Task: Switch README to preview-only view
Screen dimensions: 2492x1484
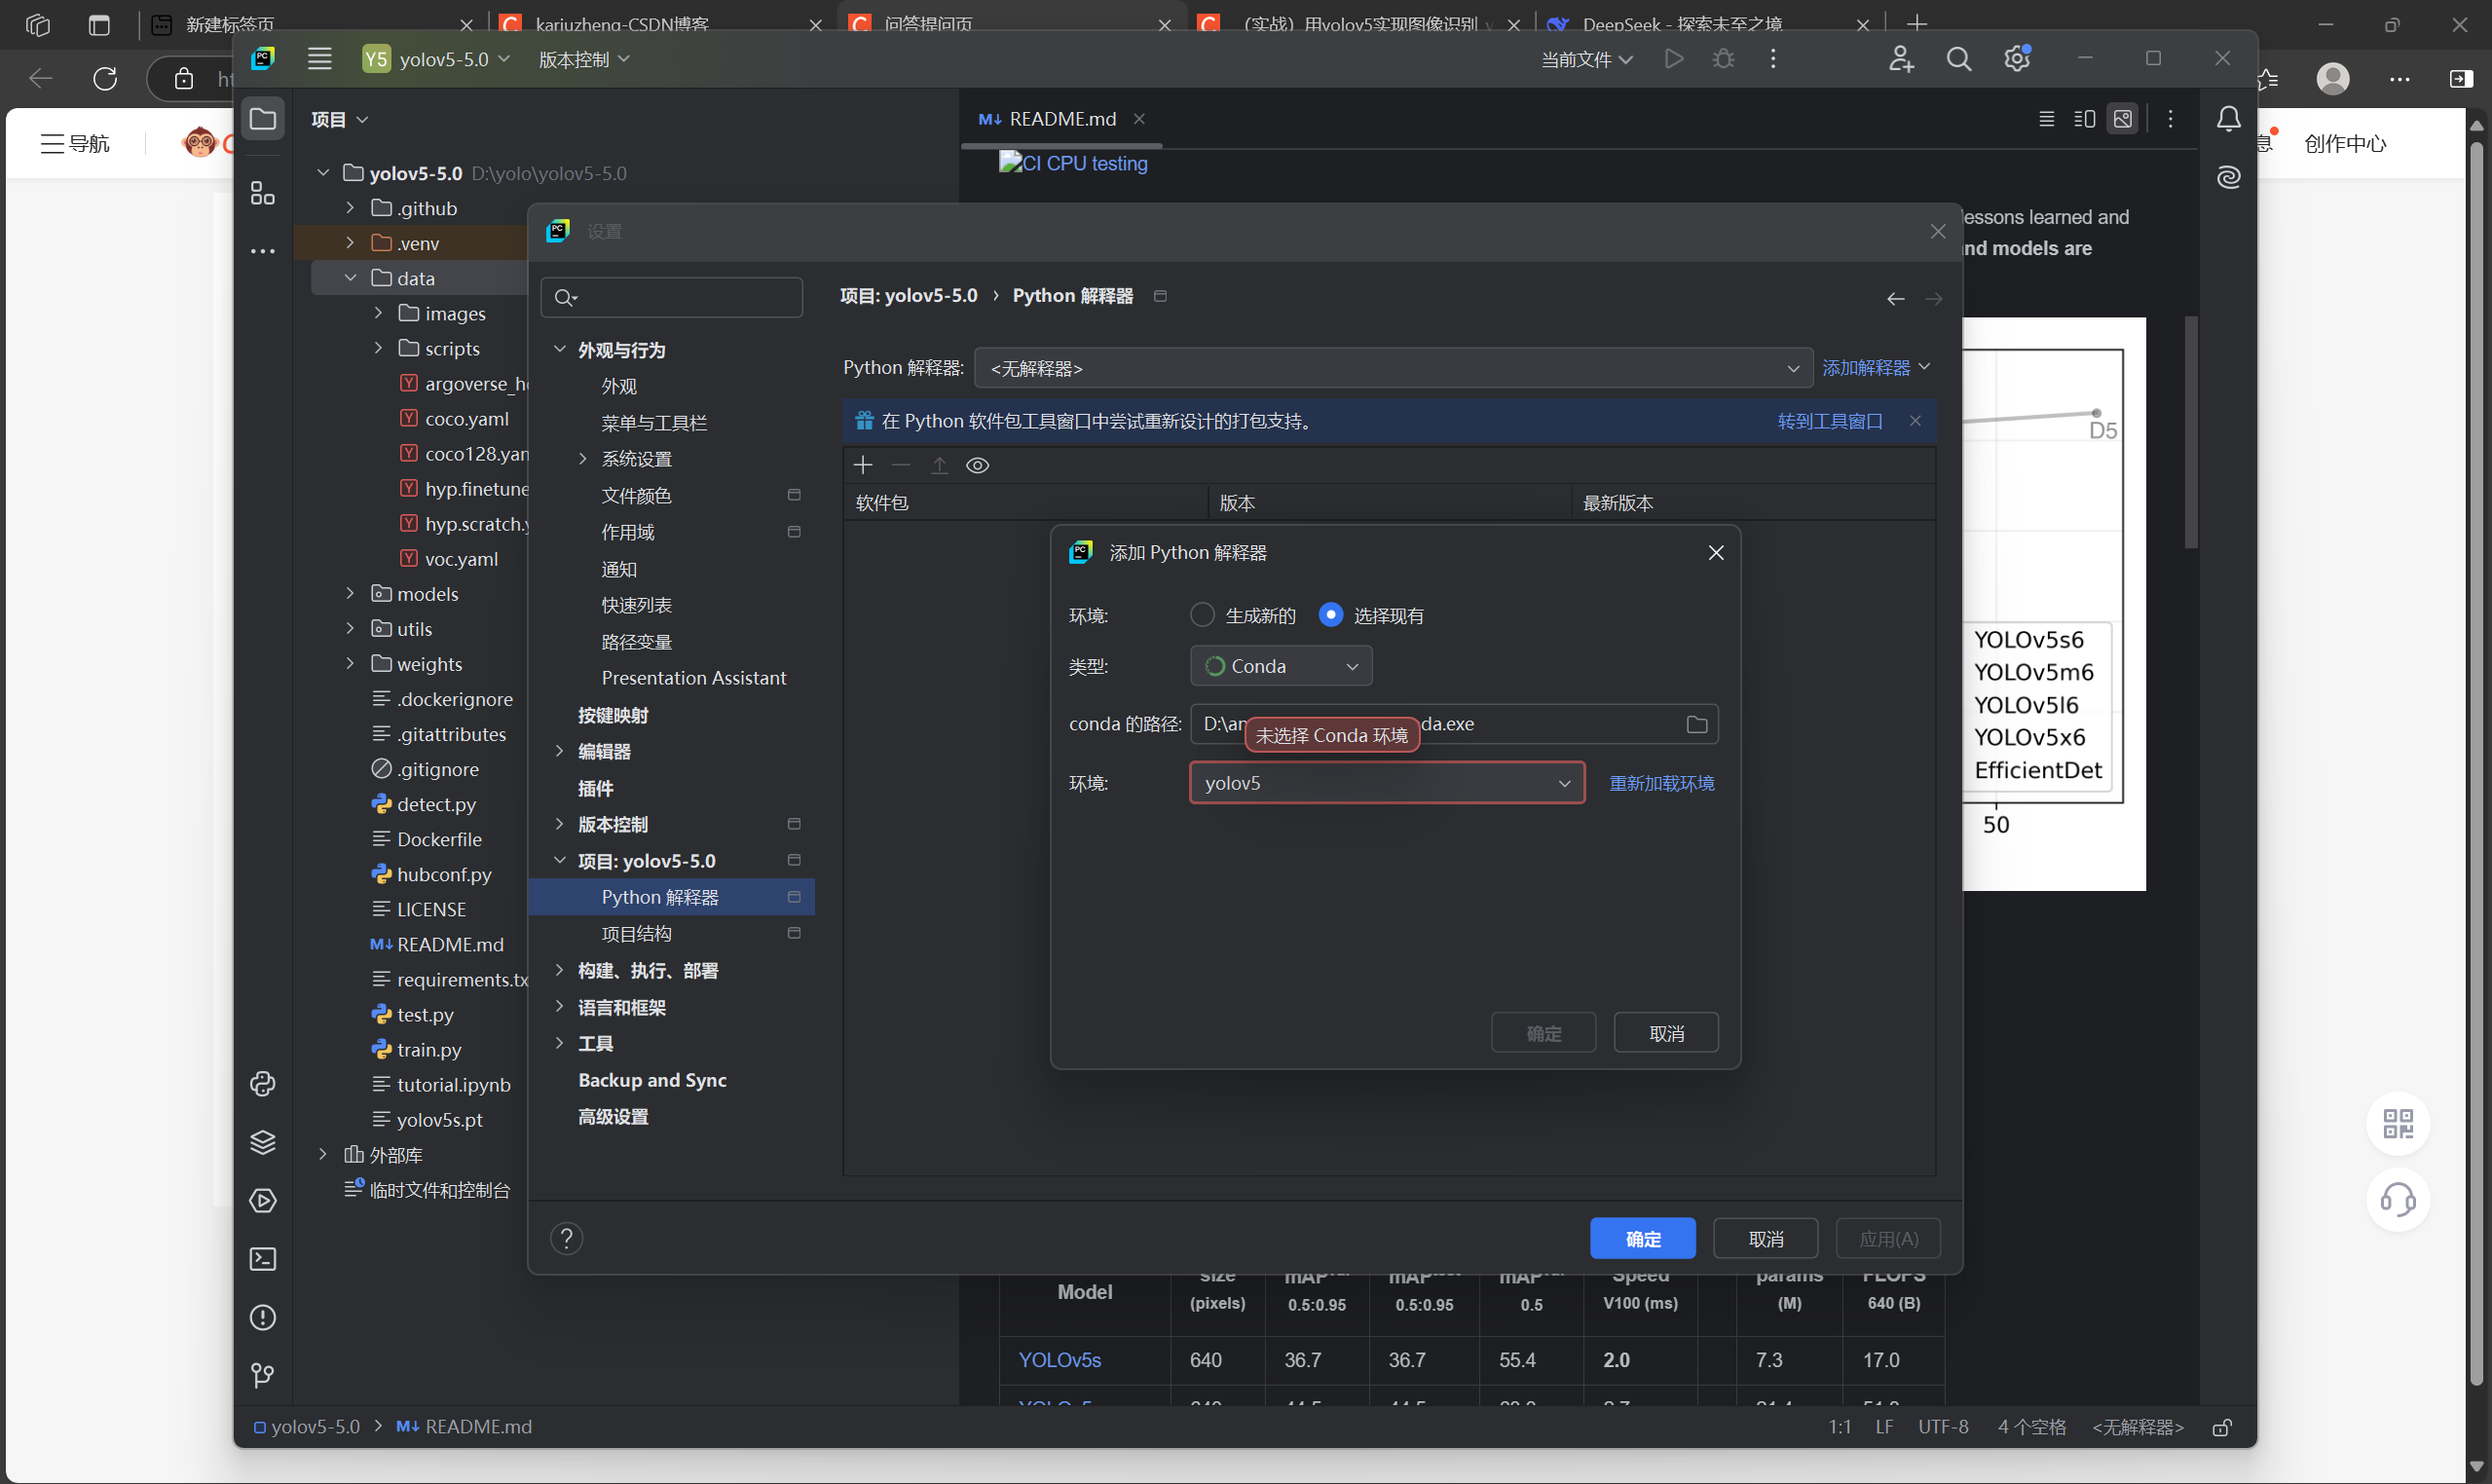Action: (2123, 119)
